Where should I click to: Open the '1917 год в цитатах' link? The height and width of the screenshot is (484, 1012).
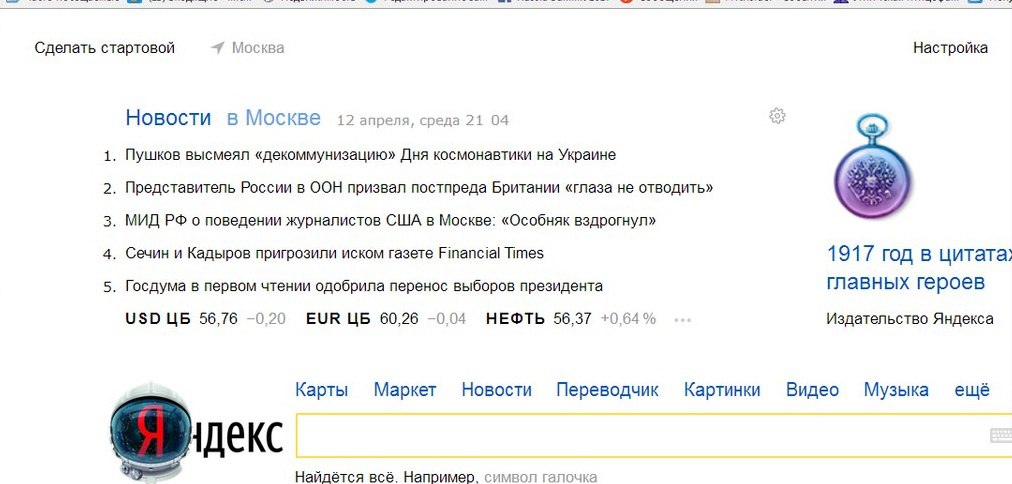tap(919, 268)
